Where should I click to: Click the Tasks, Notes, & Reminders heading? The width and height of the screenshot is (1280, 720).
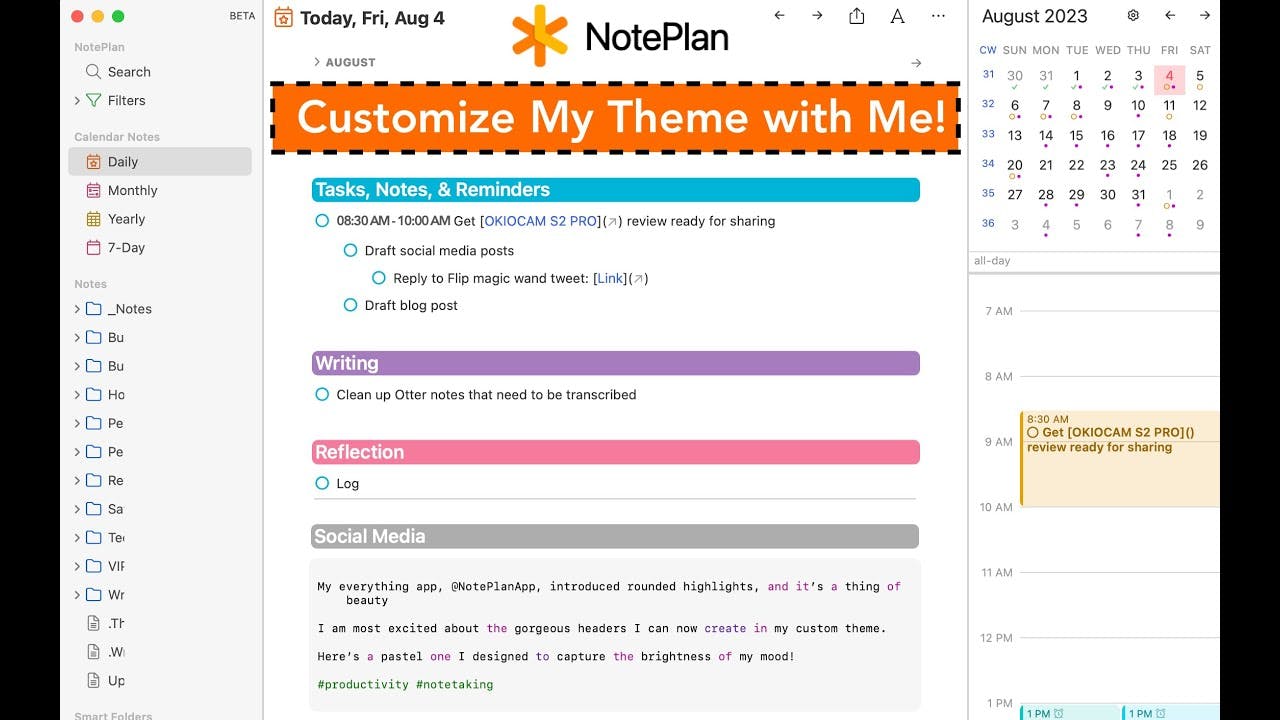[615, 190]
